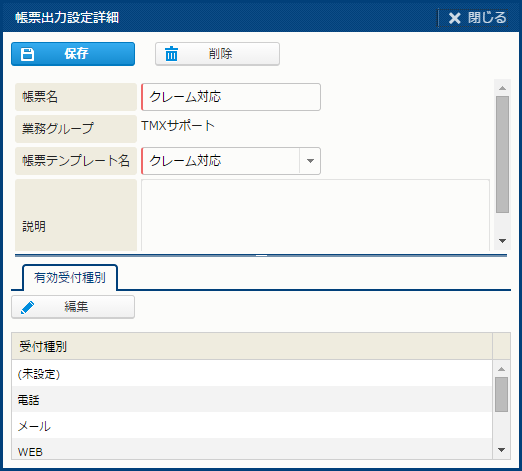Click the trash can delete icon
The height and width of the screenshot is (471, 522).
coord(172,54)
